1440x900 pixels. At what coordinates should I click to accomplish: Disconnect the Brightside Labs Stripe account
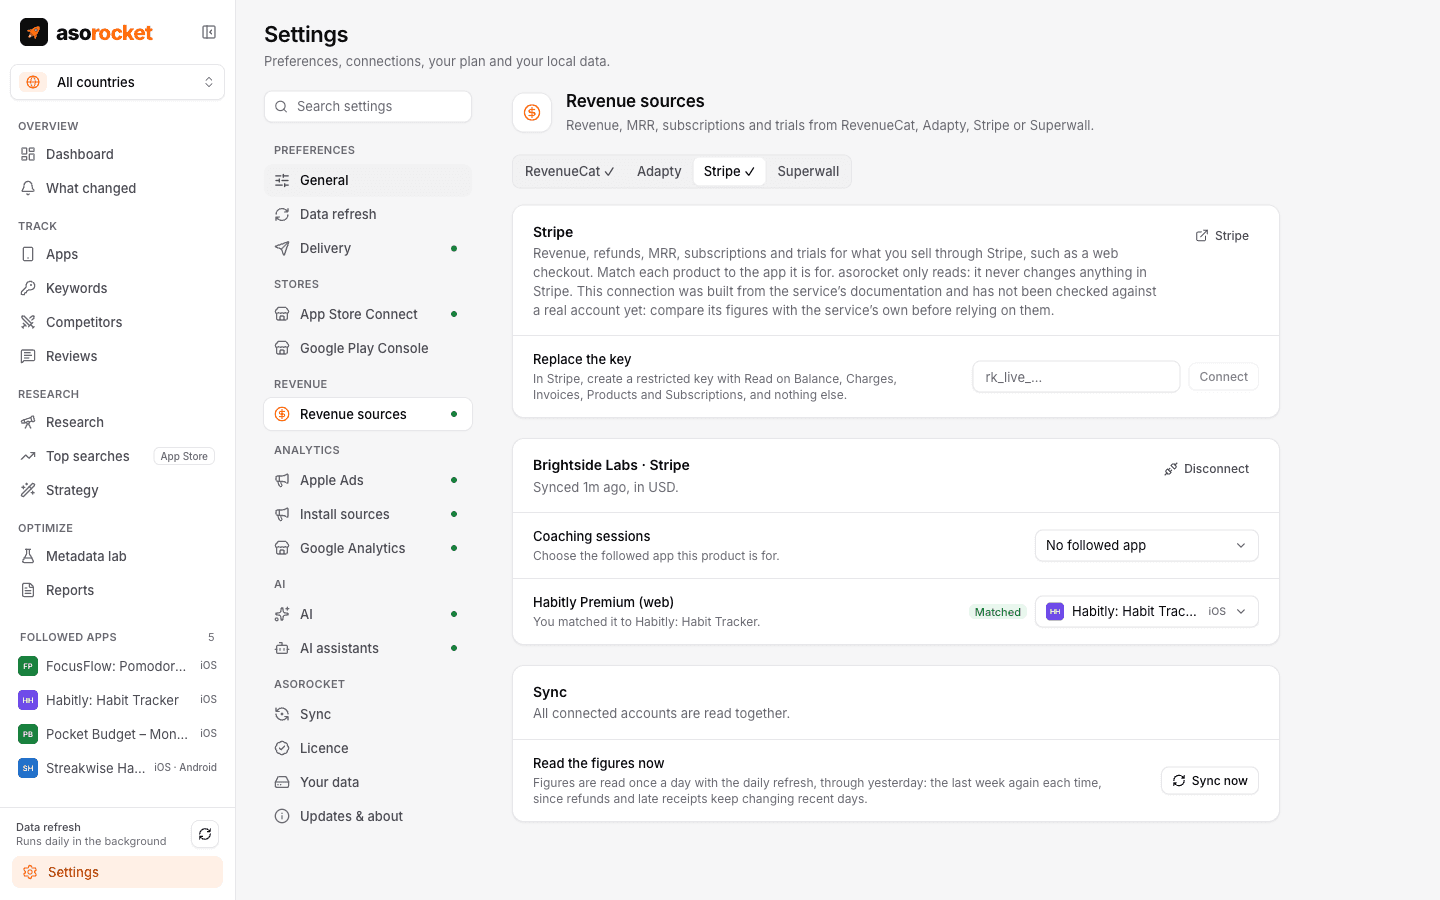coord(1206,469)
